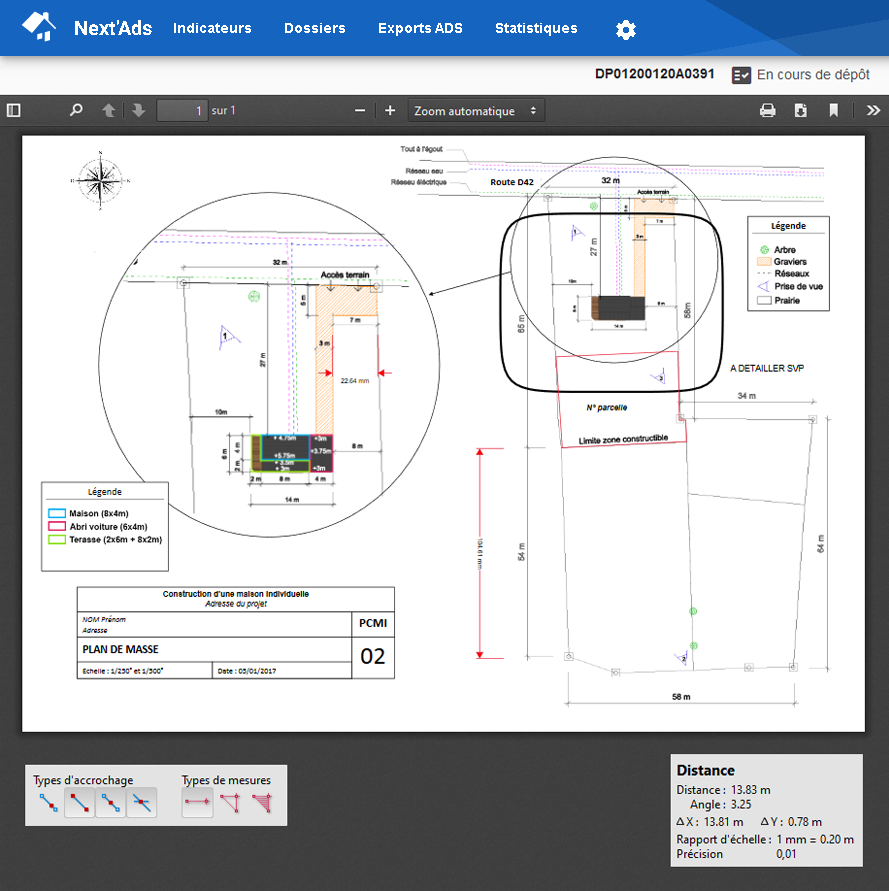Viewport: 889px width, 891px height.
Task: Open the Dossiers menu
Action: (314, 30)
